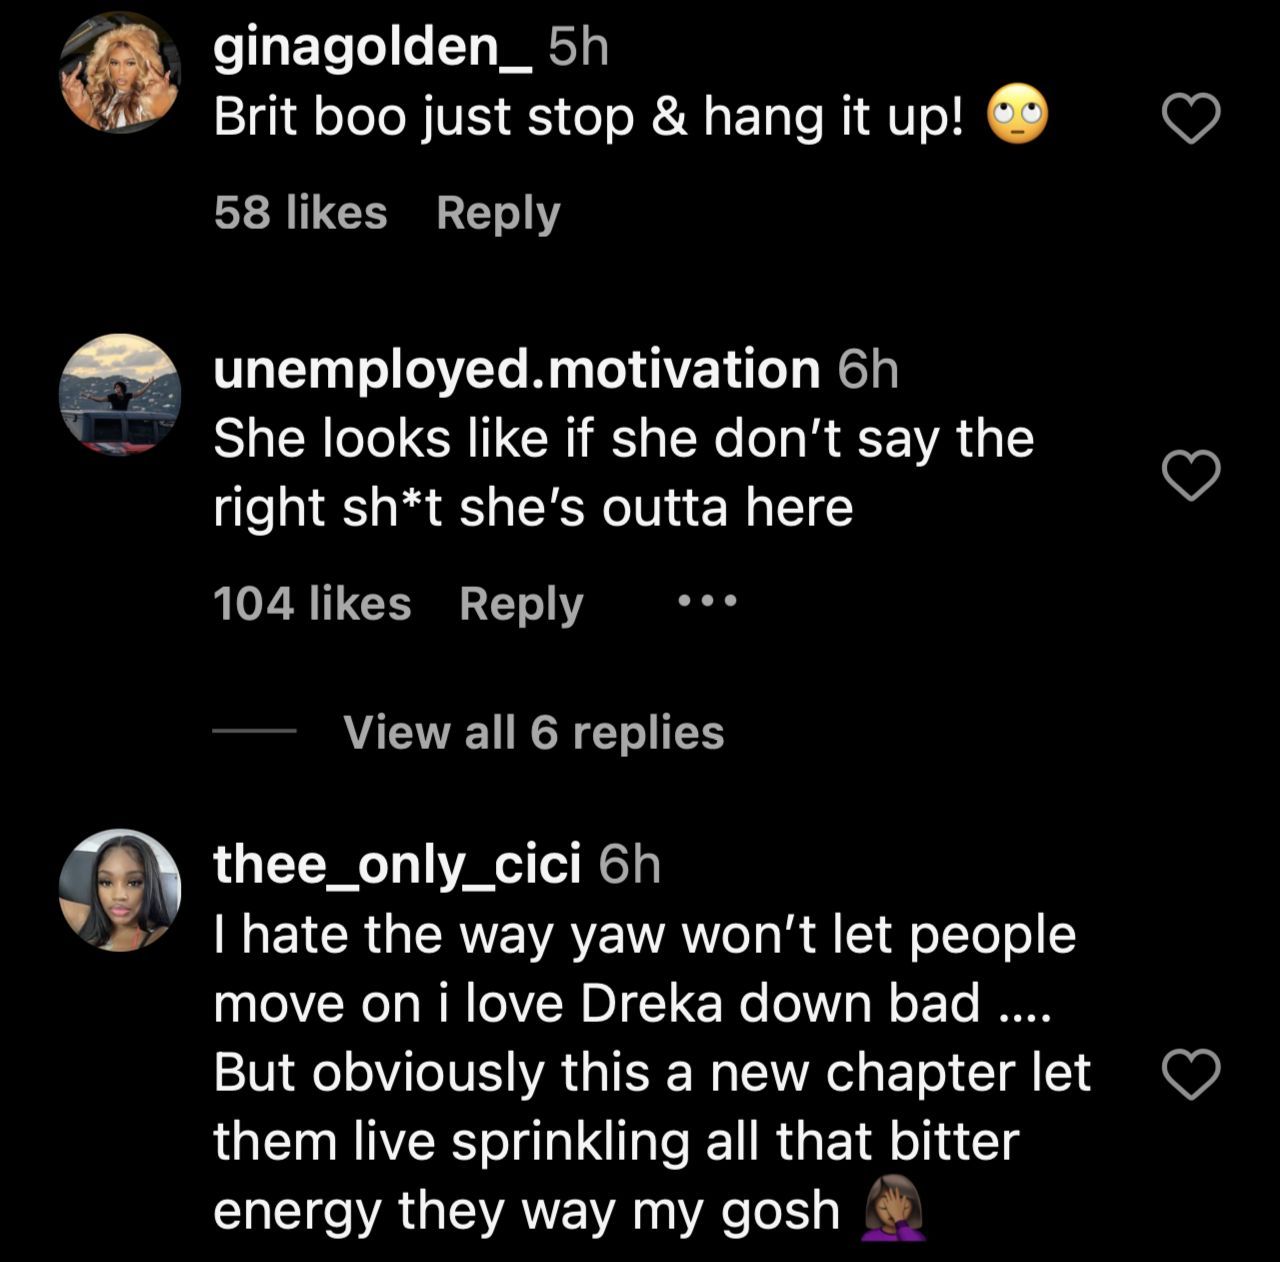This screenshot has height=1262, width=1280.
Task: Reply to ginagolden_'s comment
Action: tap(498, 213)
